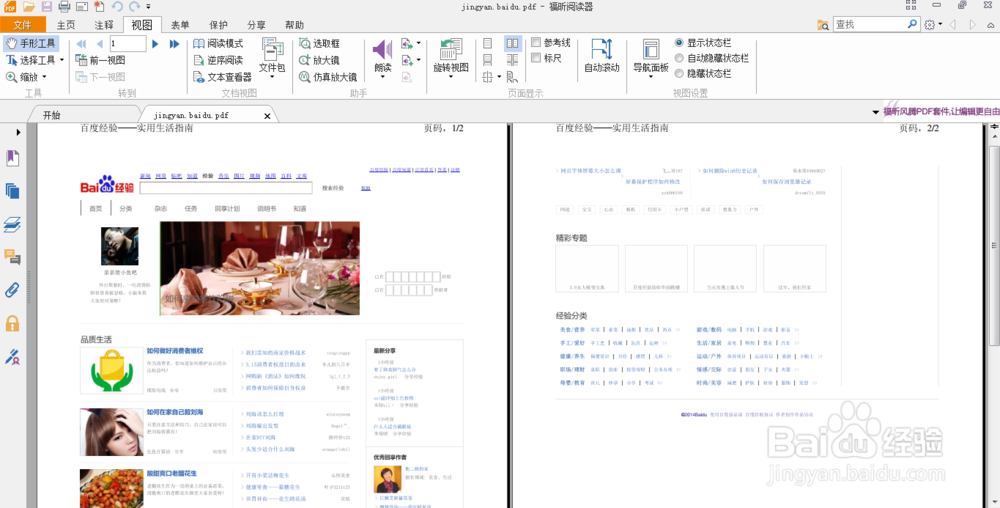Open the security lock panel
The width and height of the screenshot is (1000, 508).
(x=12, y=323)
